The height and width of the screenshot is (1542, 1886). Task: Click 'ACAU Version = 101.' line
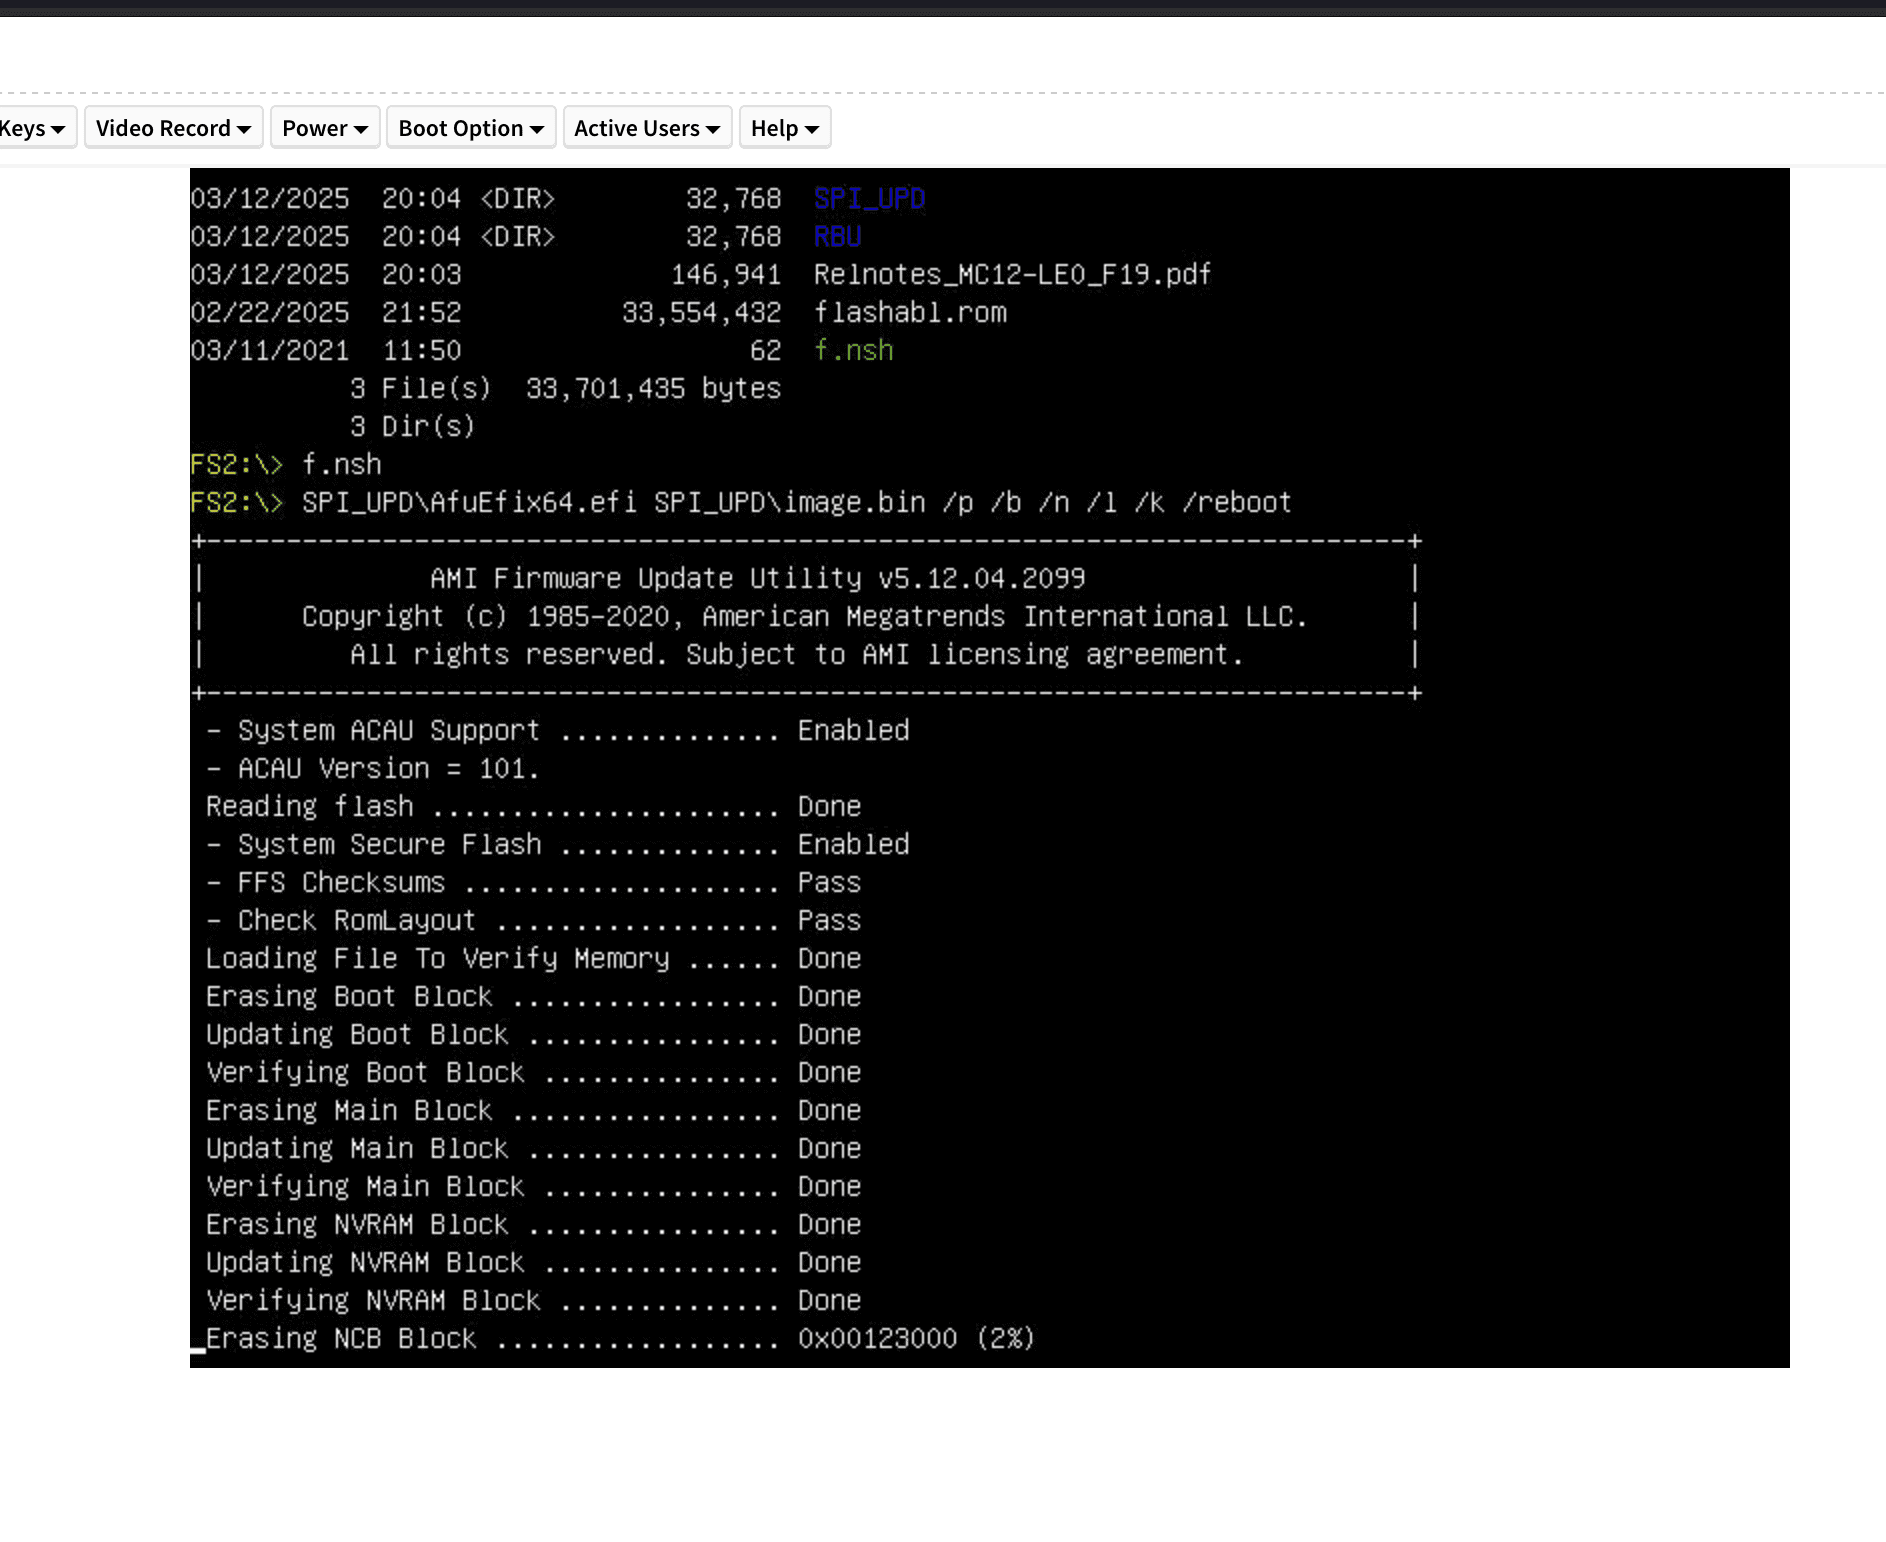(372, 769)
